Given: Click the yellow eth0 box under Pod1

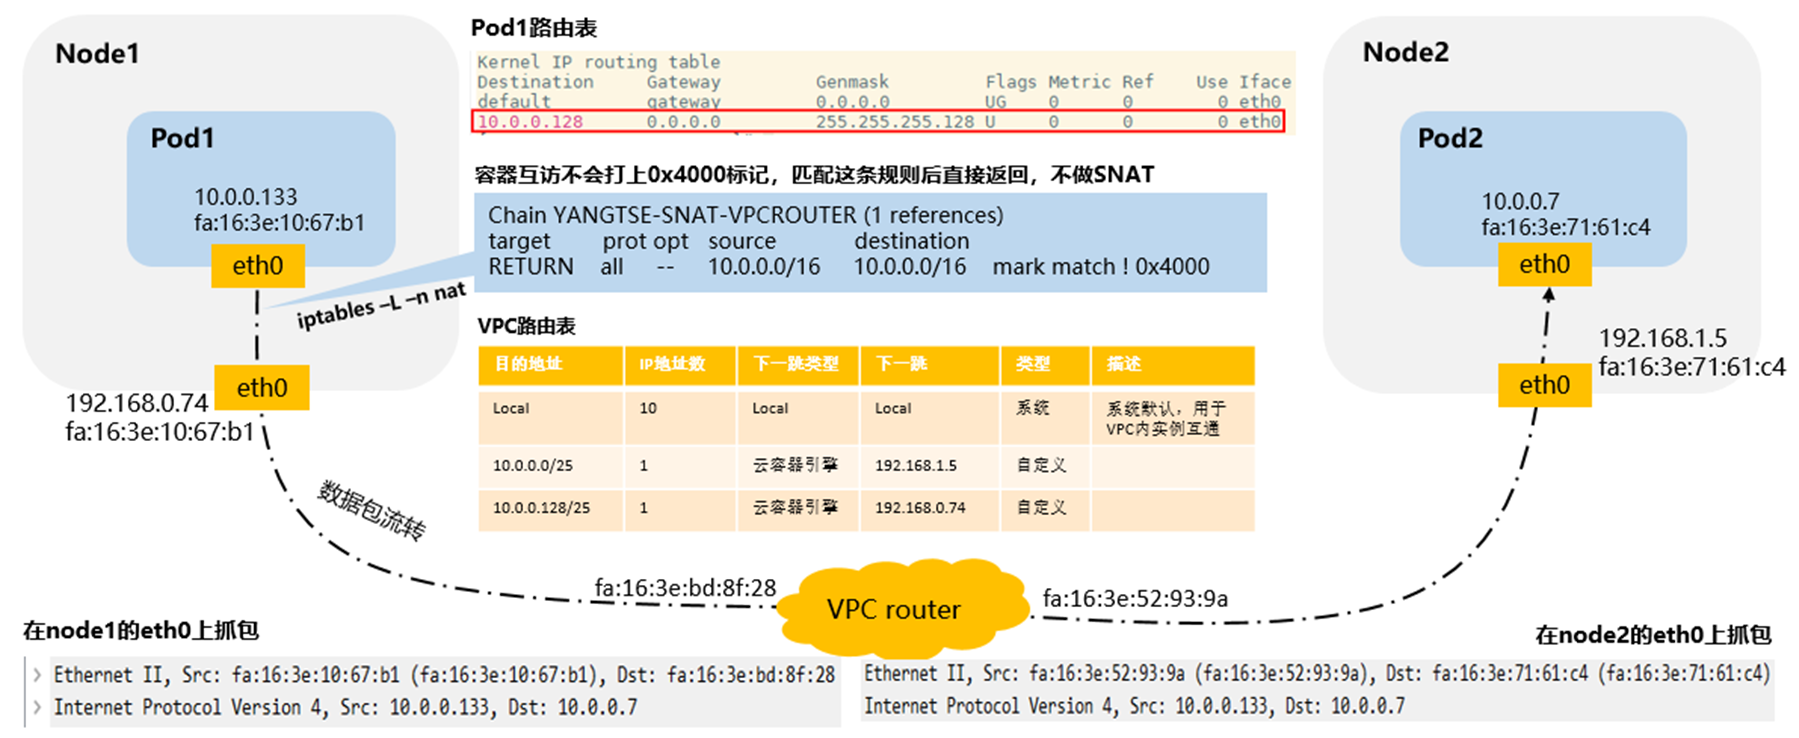Looking at the screenshot, I should point(258,266).
